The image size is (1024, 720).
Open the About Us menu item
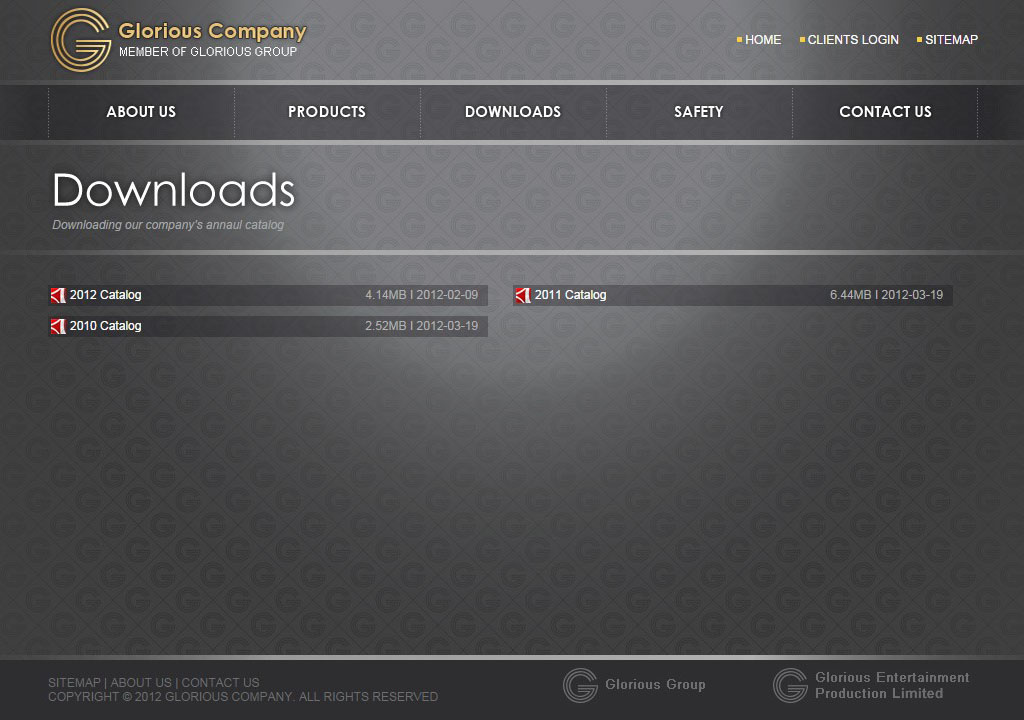coord(141,112)
